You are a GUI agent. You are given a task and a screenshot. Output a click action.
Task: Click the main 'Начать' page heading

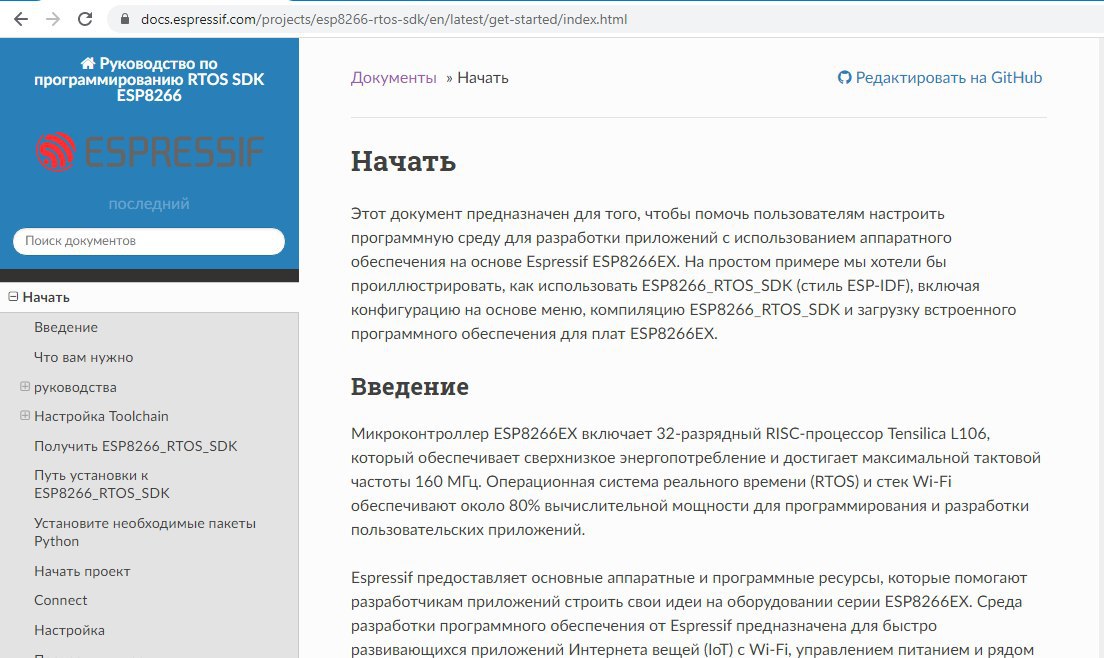tap(403, 161)
